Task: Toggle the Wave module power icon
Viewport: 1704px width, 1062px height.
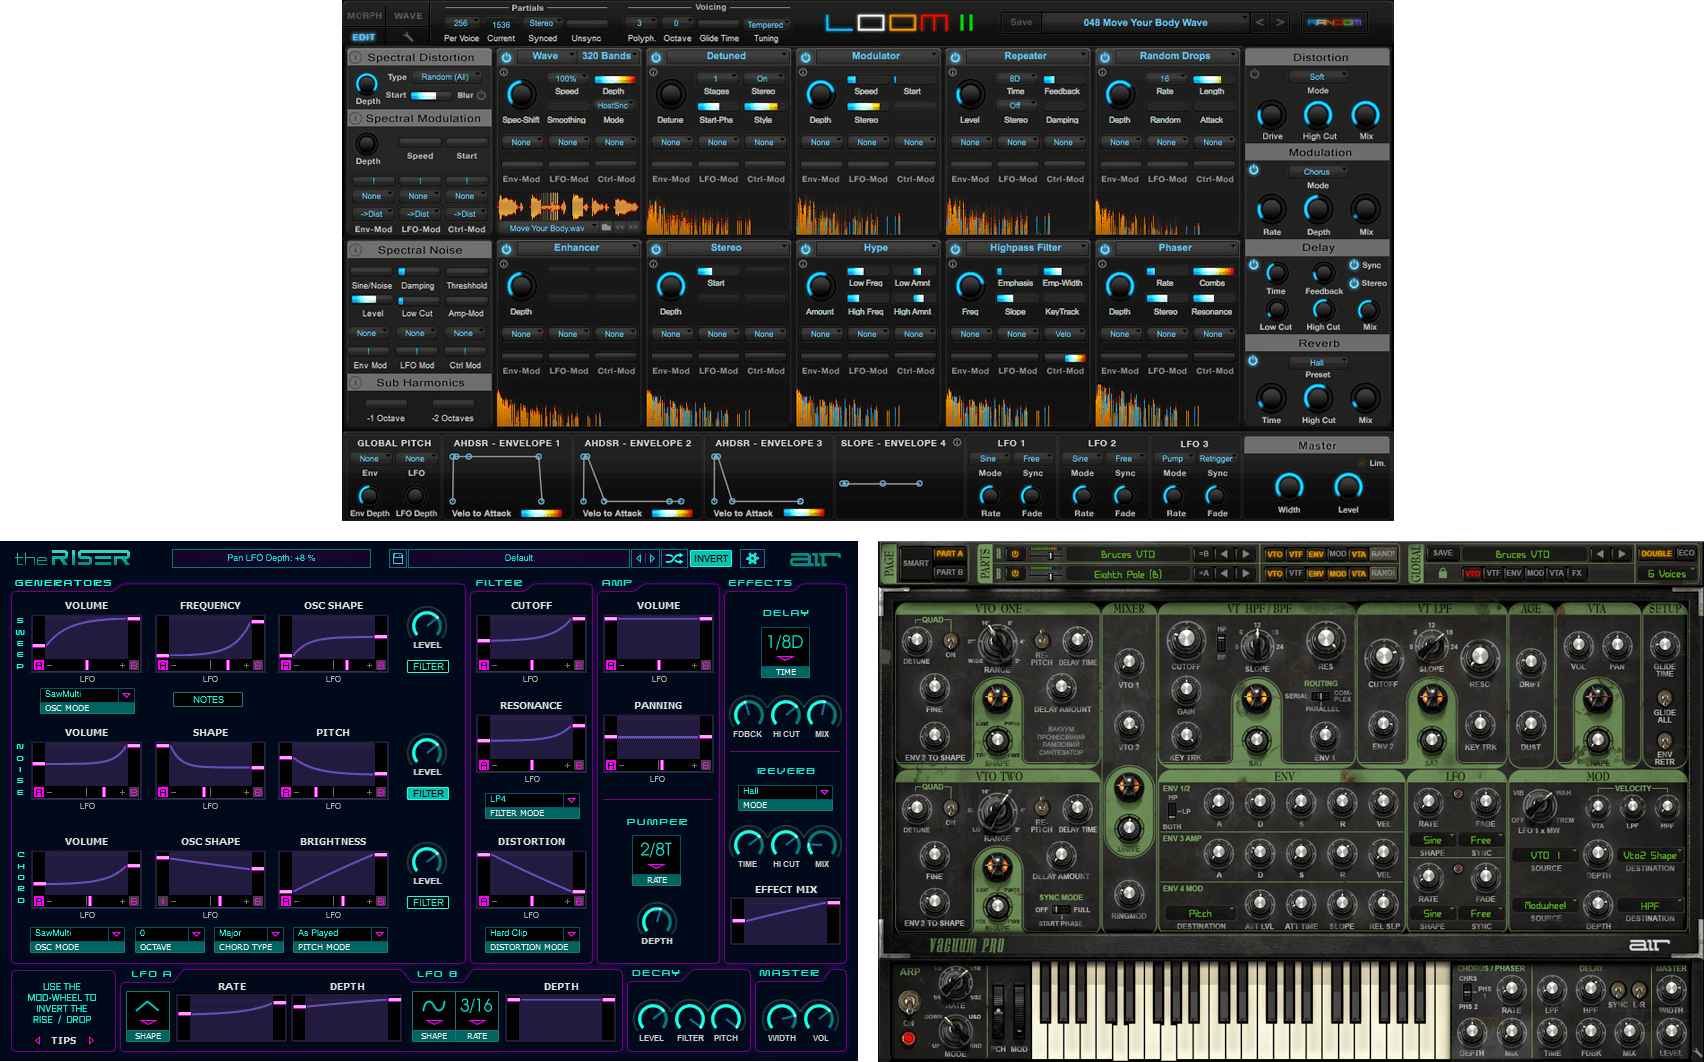Action: tap(506, 57)
